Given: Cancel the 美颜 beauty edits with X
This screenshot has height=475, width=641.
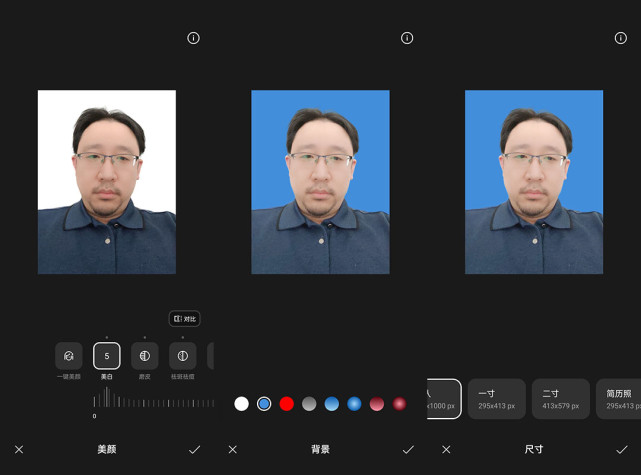Looking at the screenshot, I should [19, 450].
